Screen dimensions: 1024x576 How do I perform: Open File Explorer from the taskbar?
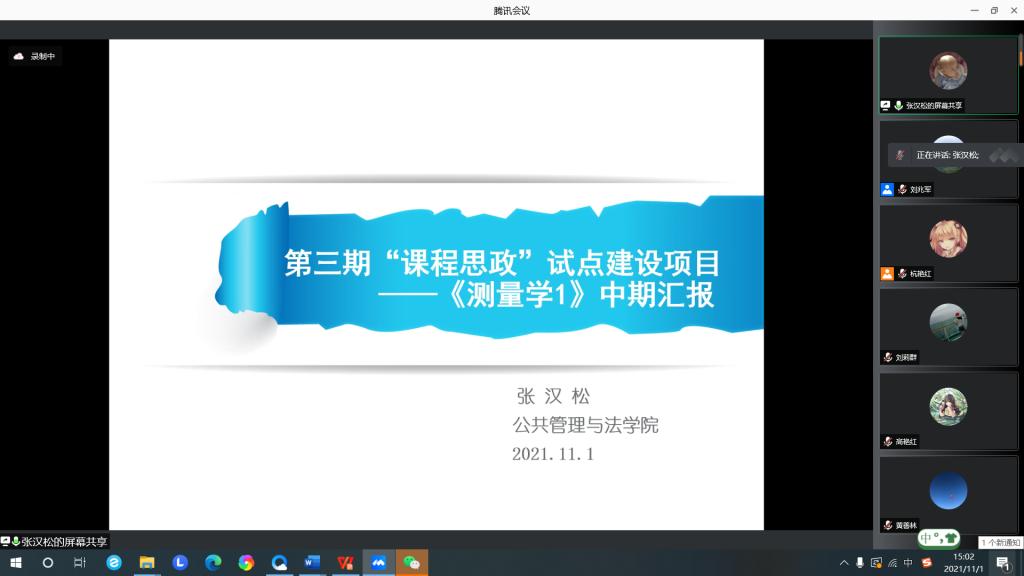(147, 563)
